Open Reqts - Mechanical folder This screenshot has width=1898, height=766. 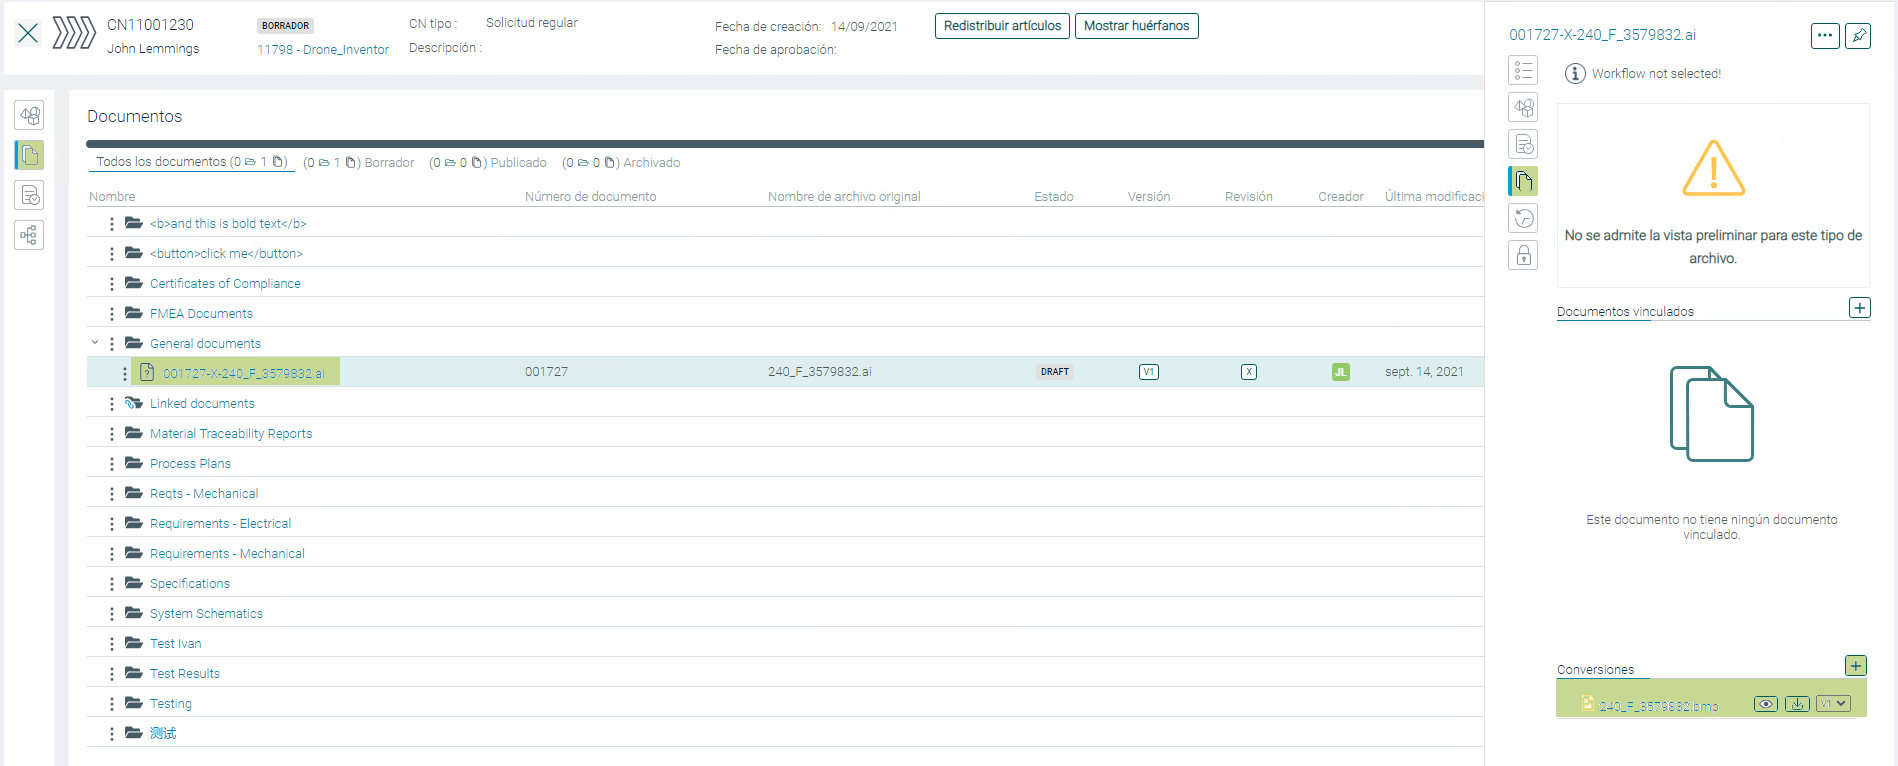coord(204,494)
